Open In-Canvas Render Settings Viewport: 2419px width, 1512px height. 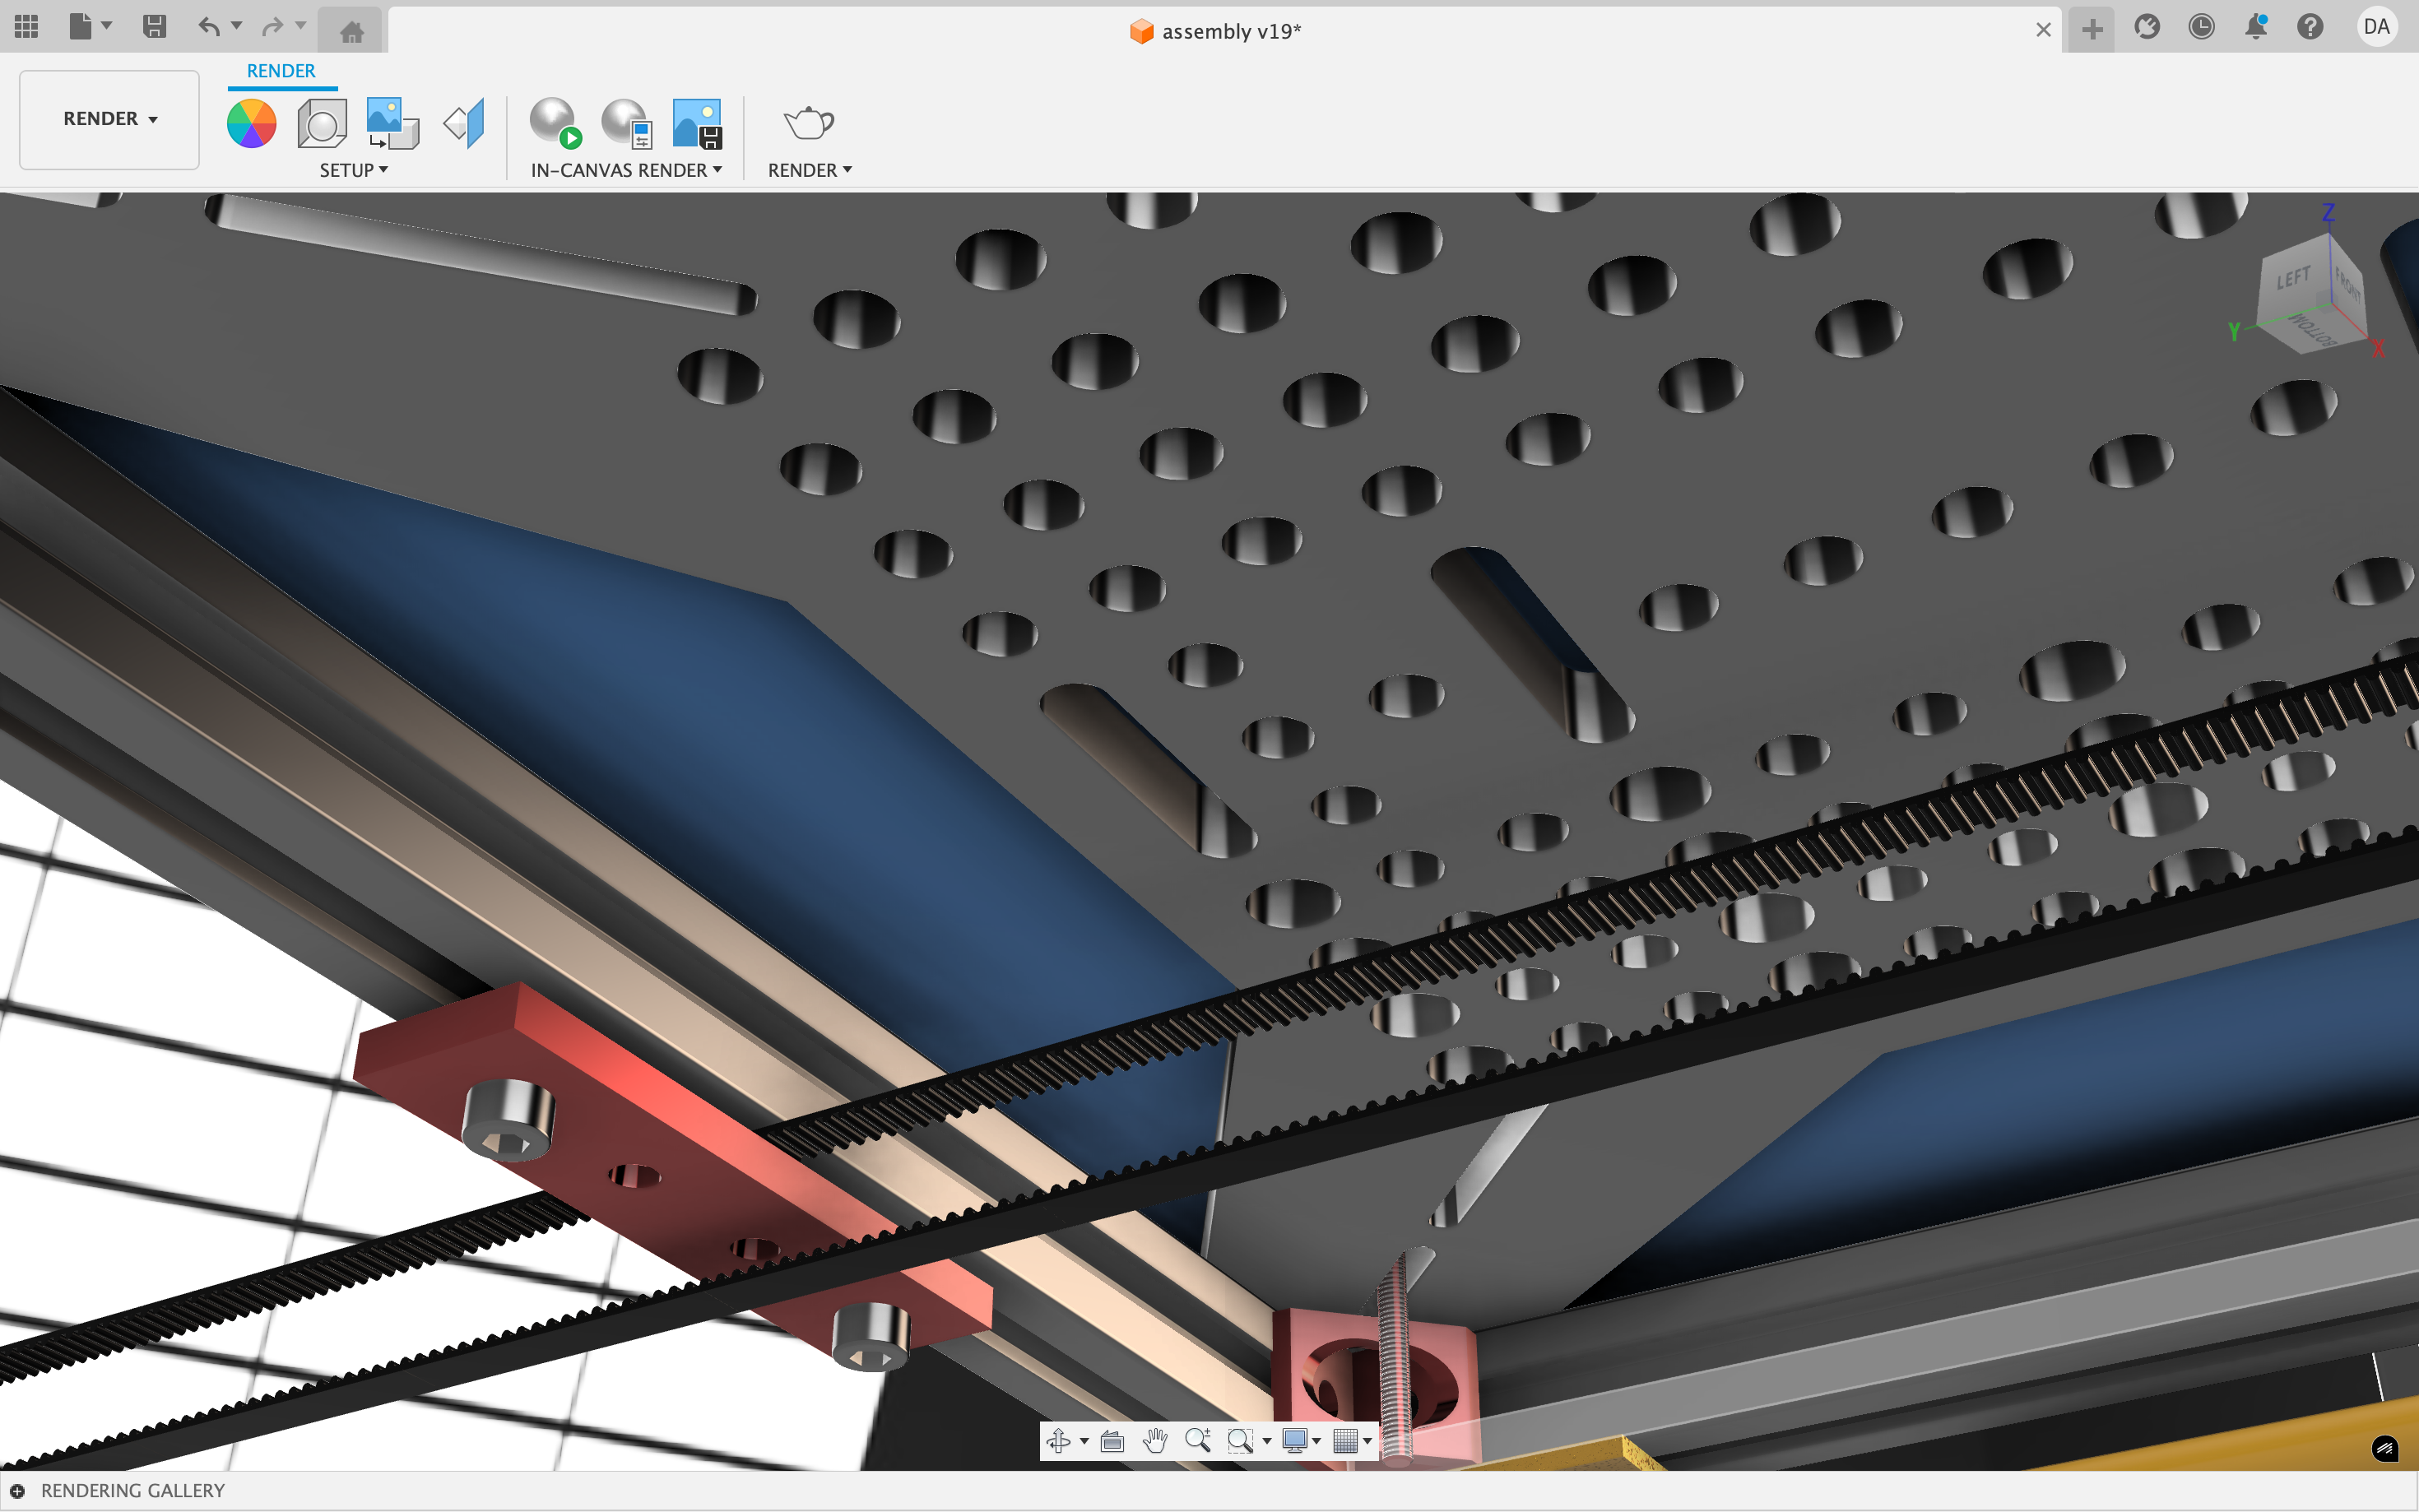pyautogui.click(x=627, y=124)
